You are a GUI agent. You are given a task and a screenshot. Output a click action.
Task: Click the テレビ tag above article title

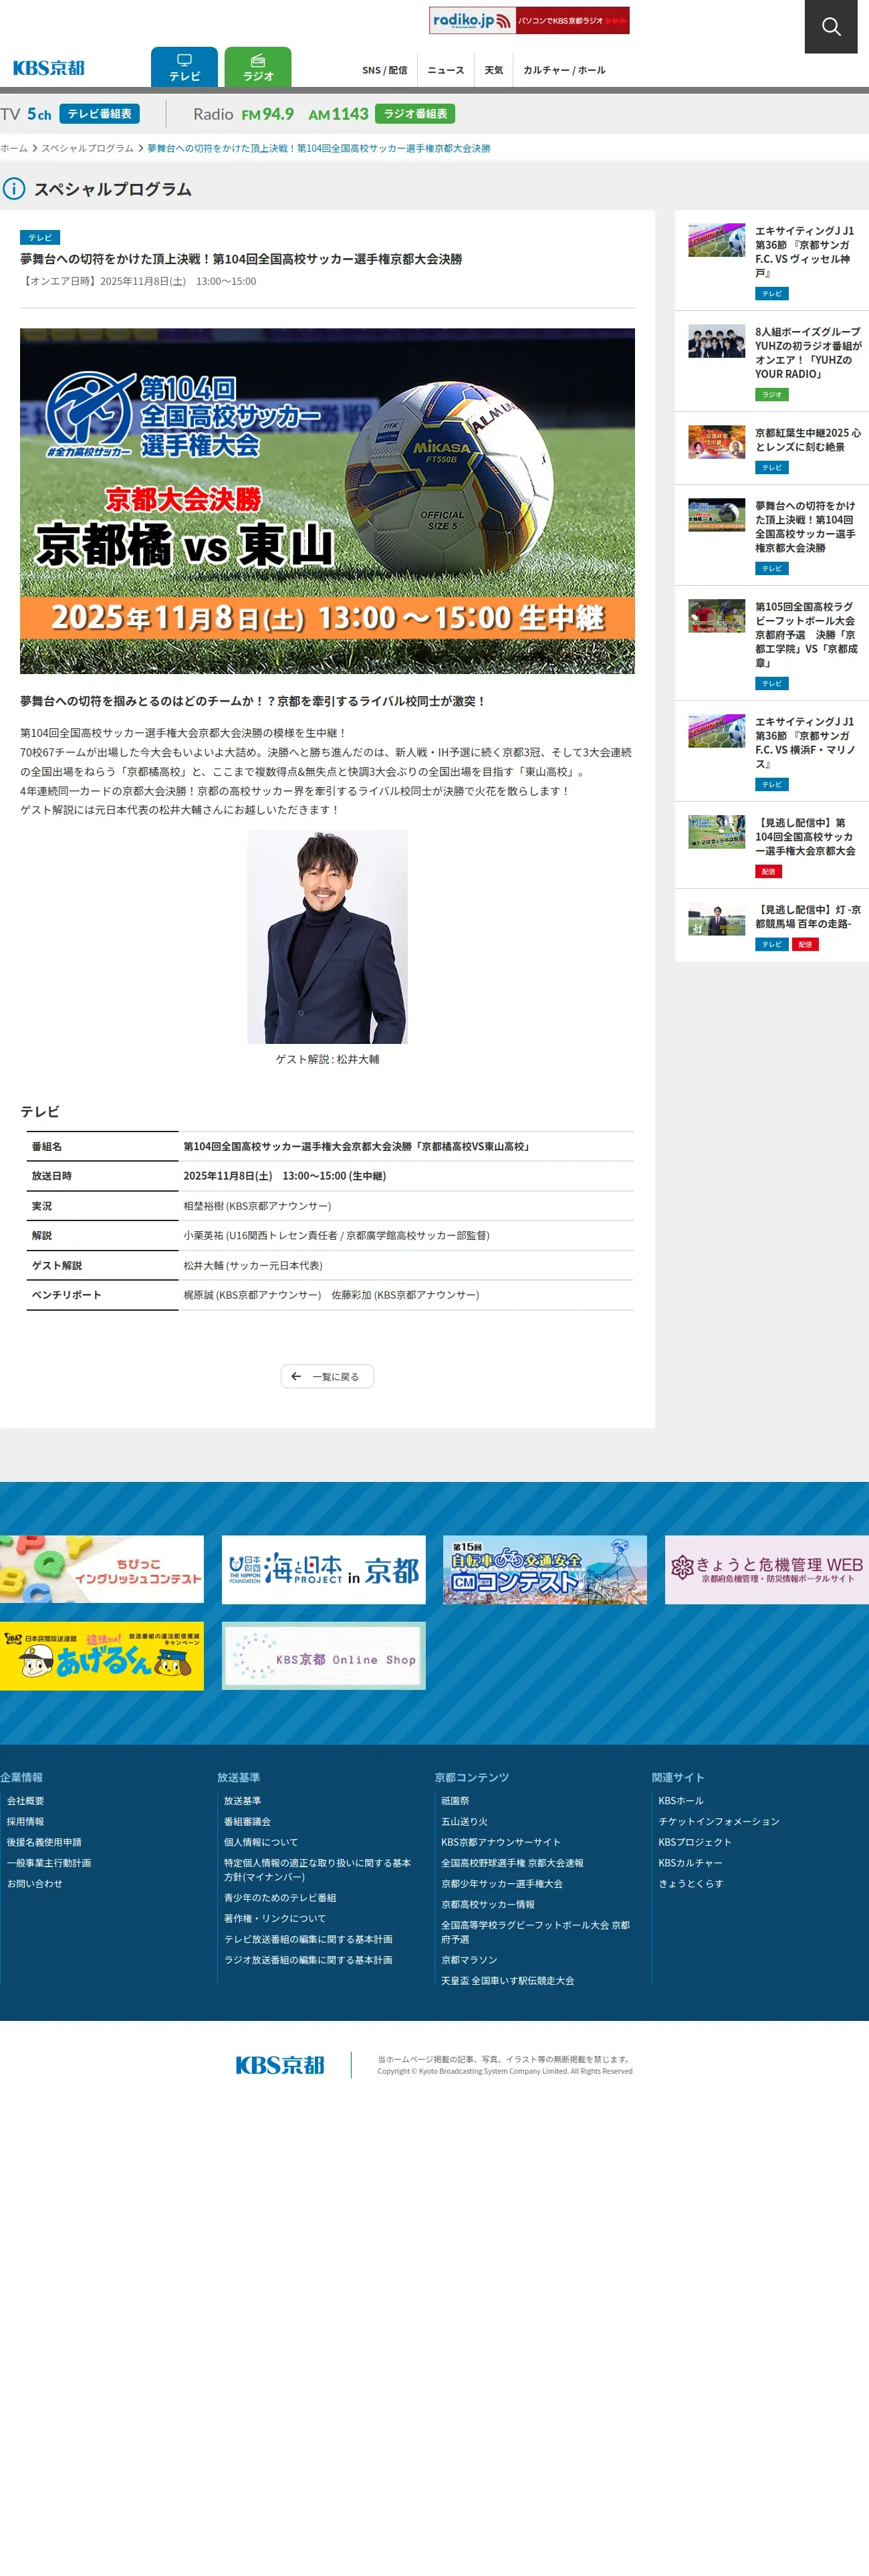click(40, 237)
